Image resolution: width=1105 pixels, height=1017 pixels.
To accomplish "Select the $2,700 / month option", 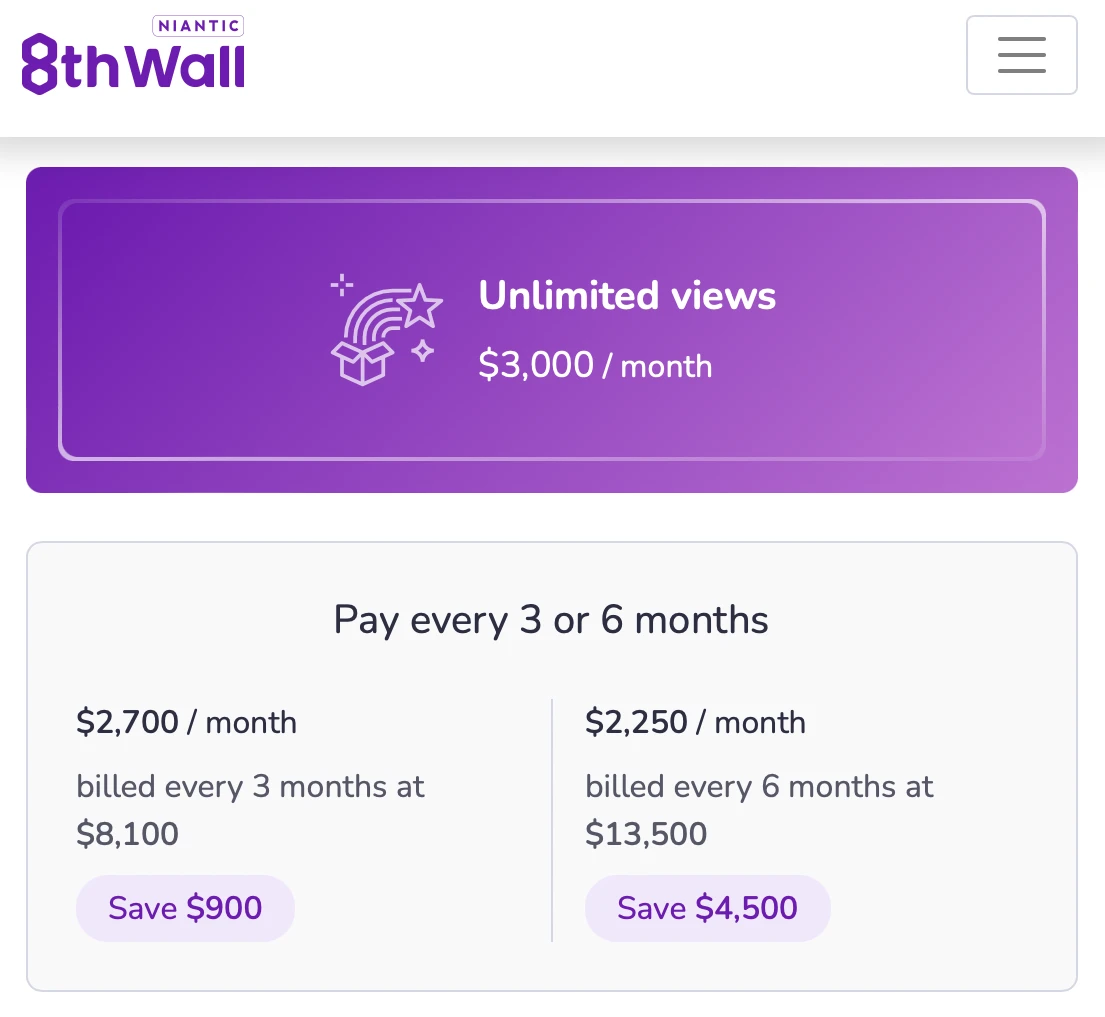I will [x=187, y=722].
